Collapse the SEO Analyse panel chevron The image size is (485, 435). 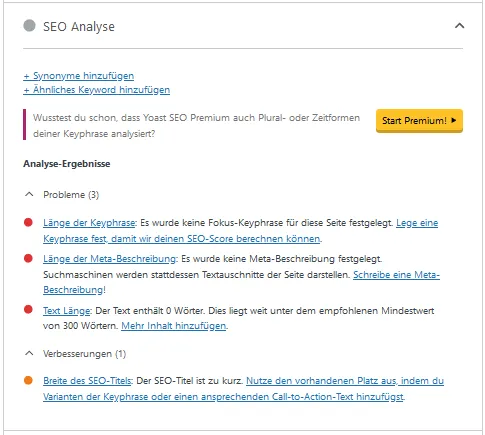click(x=459, y=26)
